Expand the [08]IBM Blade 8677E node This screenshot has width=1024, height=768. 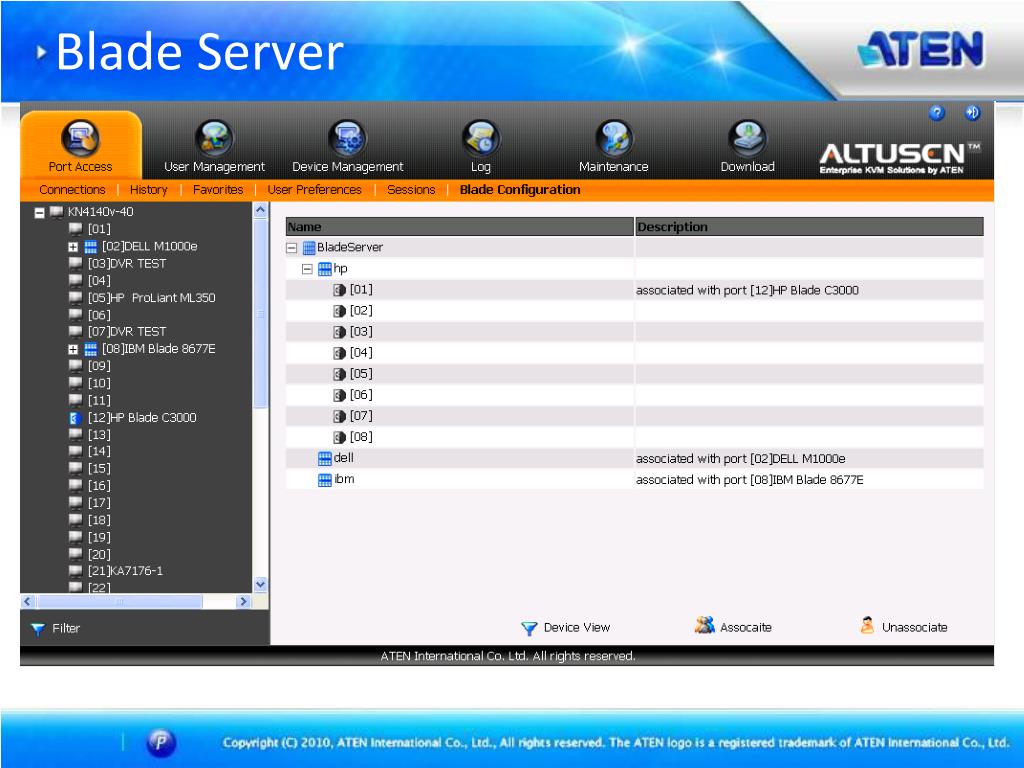point(73,349)
